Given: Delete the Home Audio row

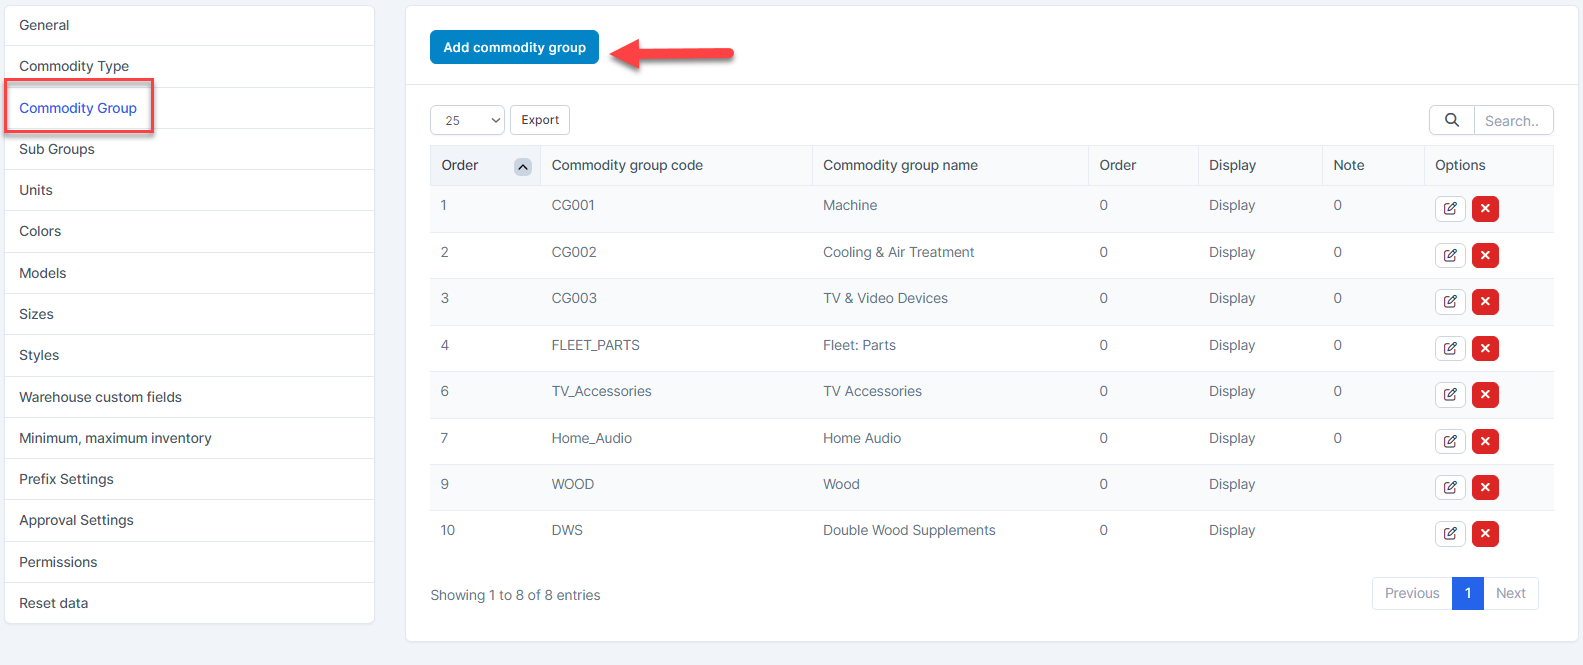Looking at the screenshot, I should click(1485, 441).
